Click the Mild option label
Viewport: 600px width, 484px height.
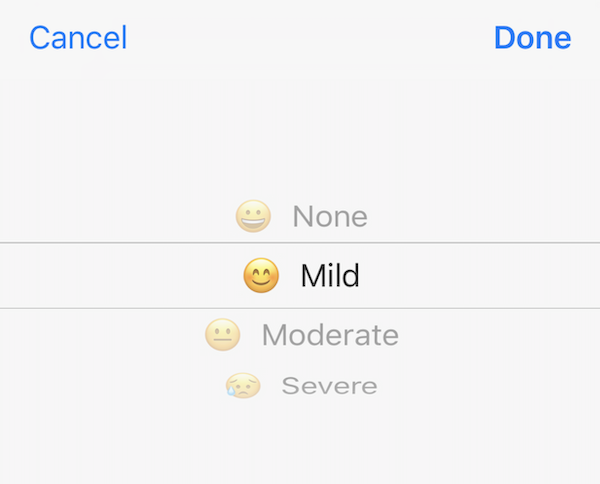[x=330, y=275]
